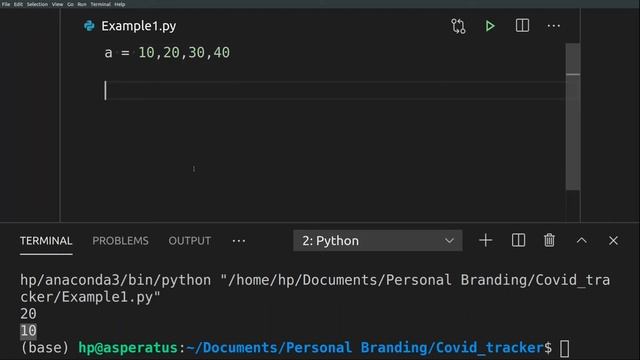This screenshot has width=640, height=360.
Task: Switch to the TERMINAL panel tab
Action: [46, 241]
